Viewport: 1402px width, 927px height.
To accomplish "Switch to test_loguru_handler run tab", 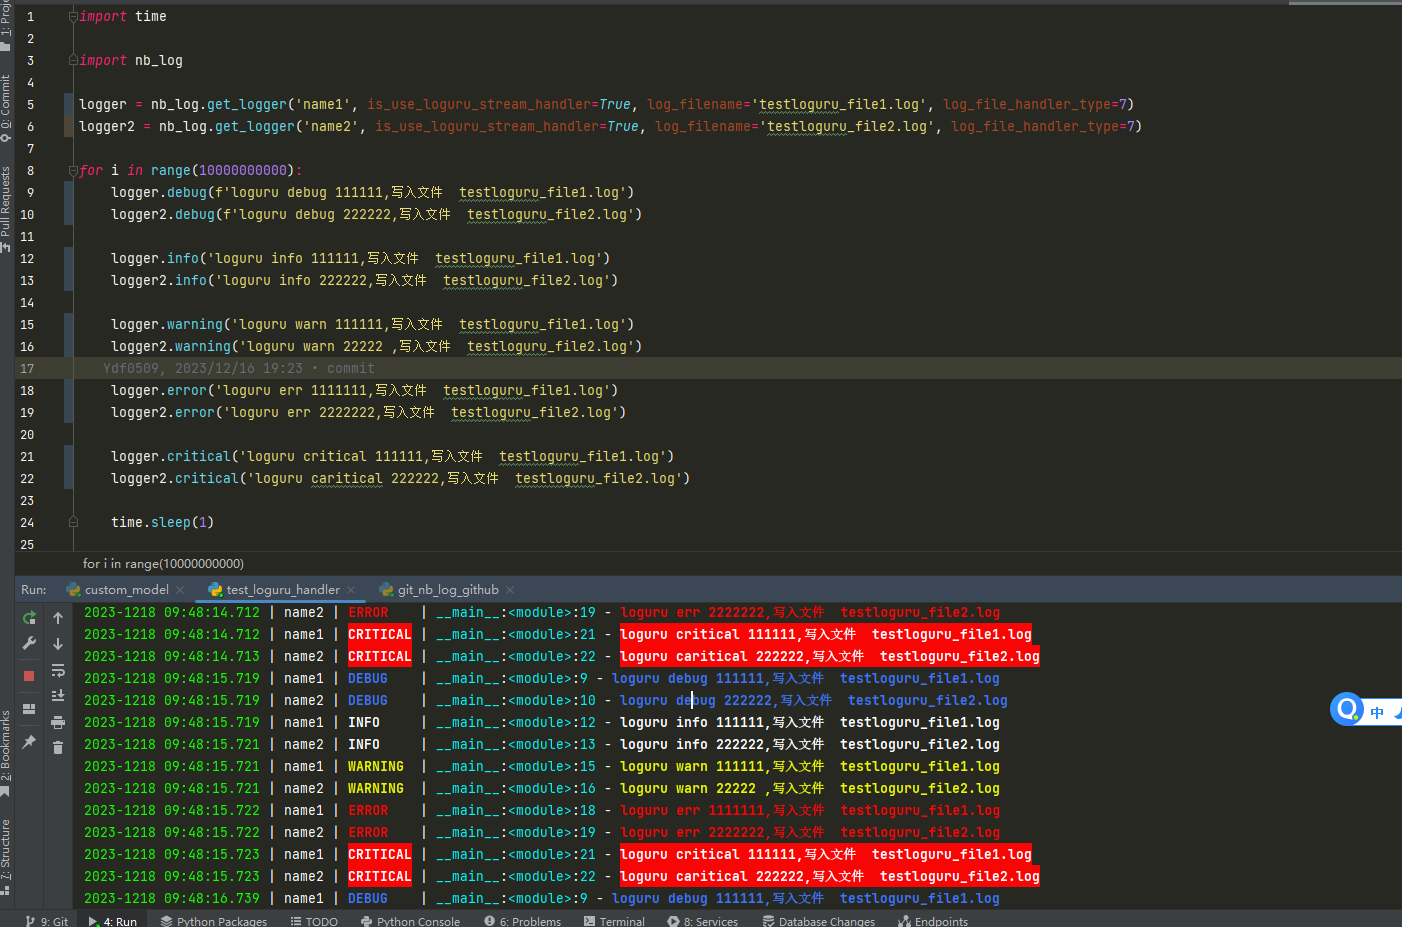I will tap(283, 590).
